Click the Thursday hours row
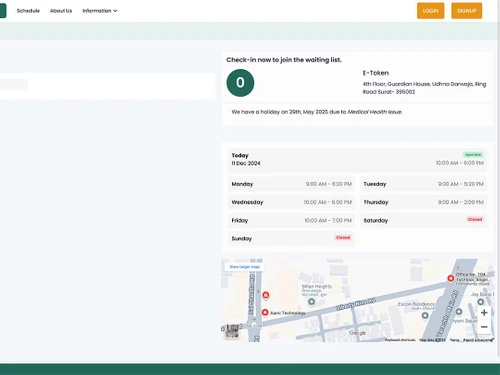 click(x=423, y=202)
